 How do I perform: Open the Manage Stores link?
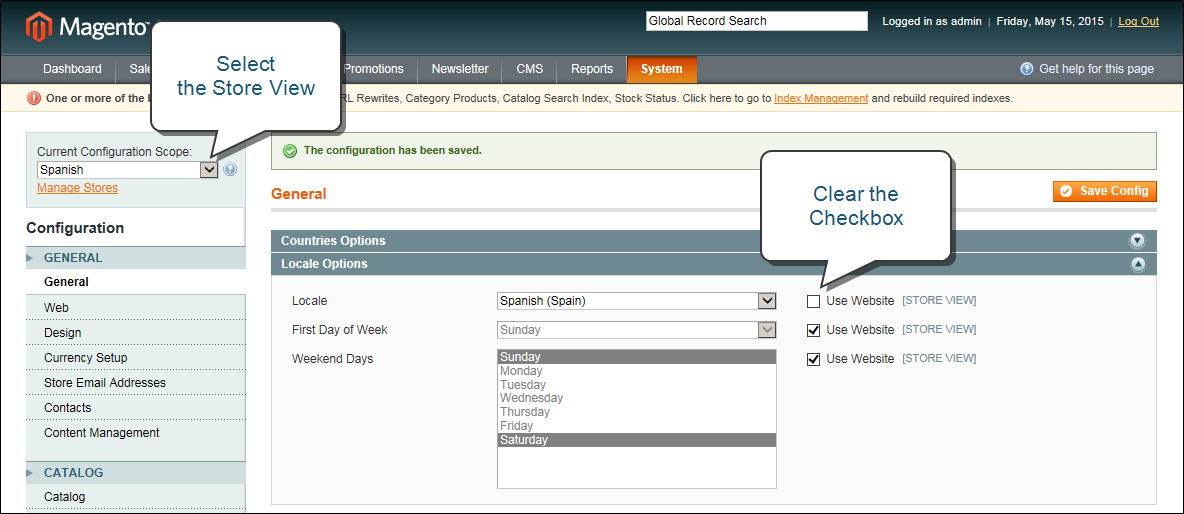pyautogui.click(x=77, y=188)
